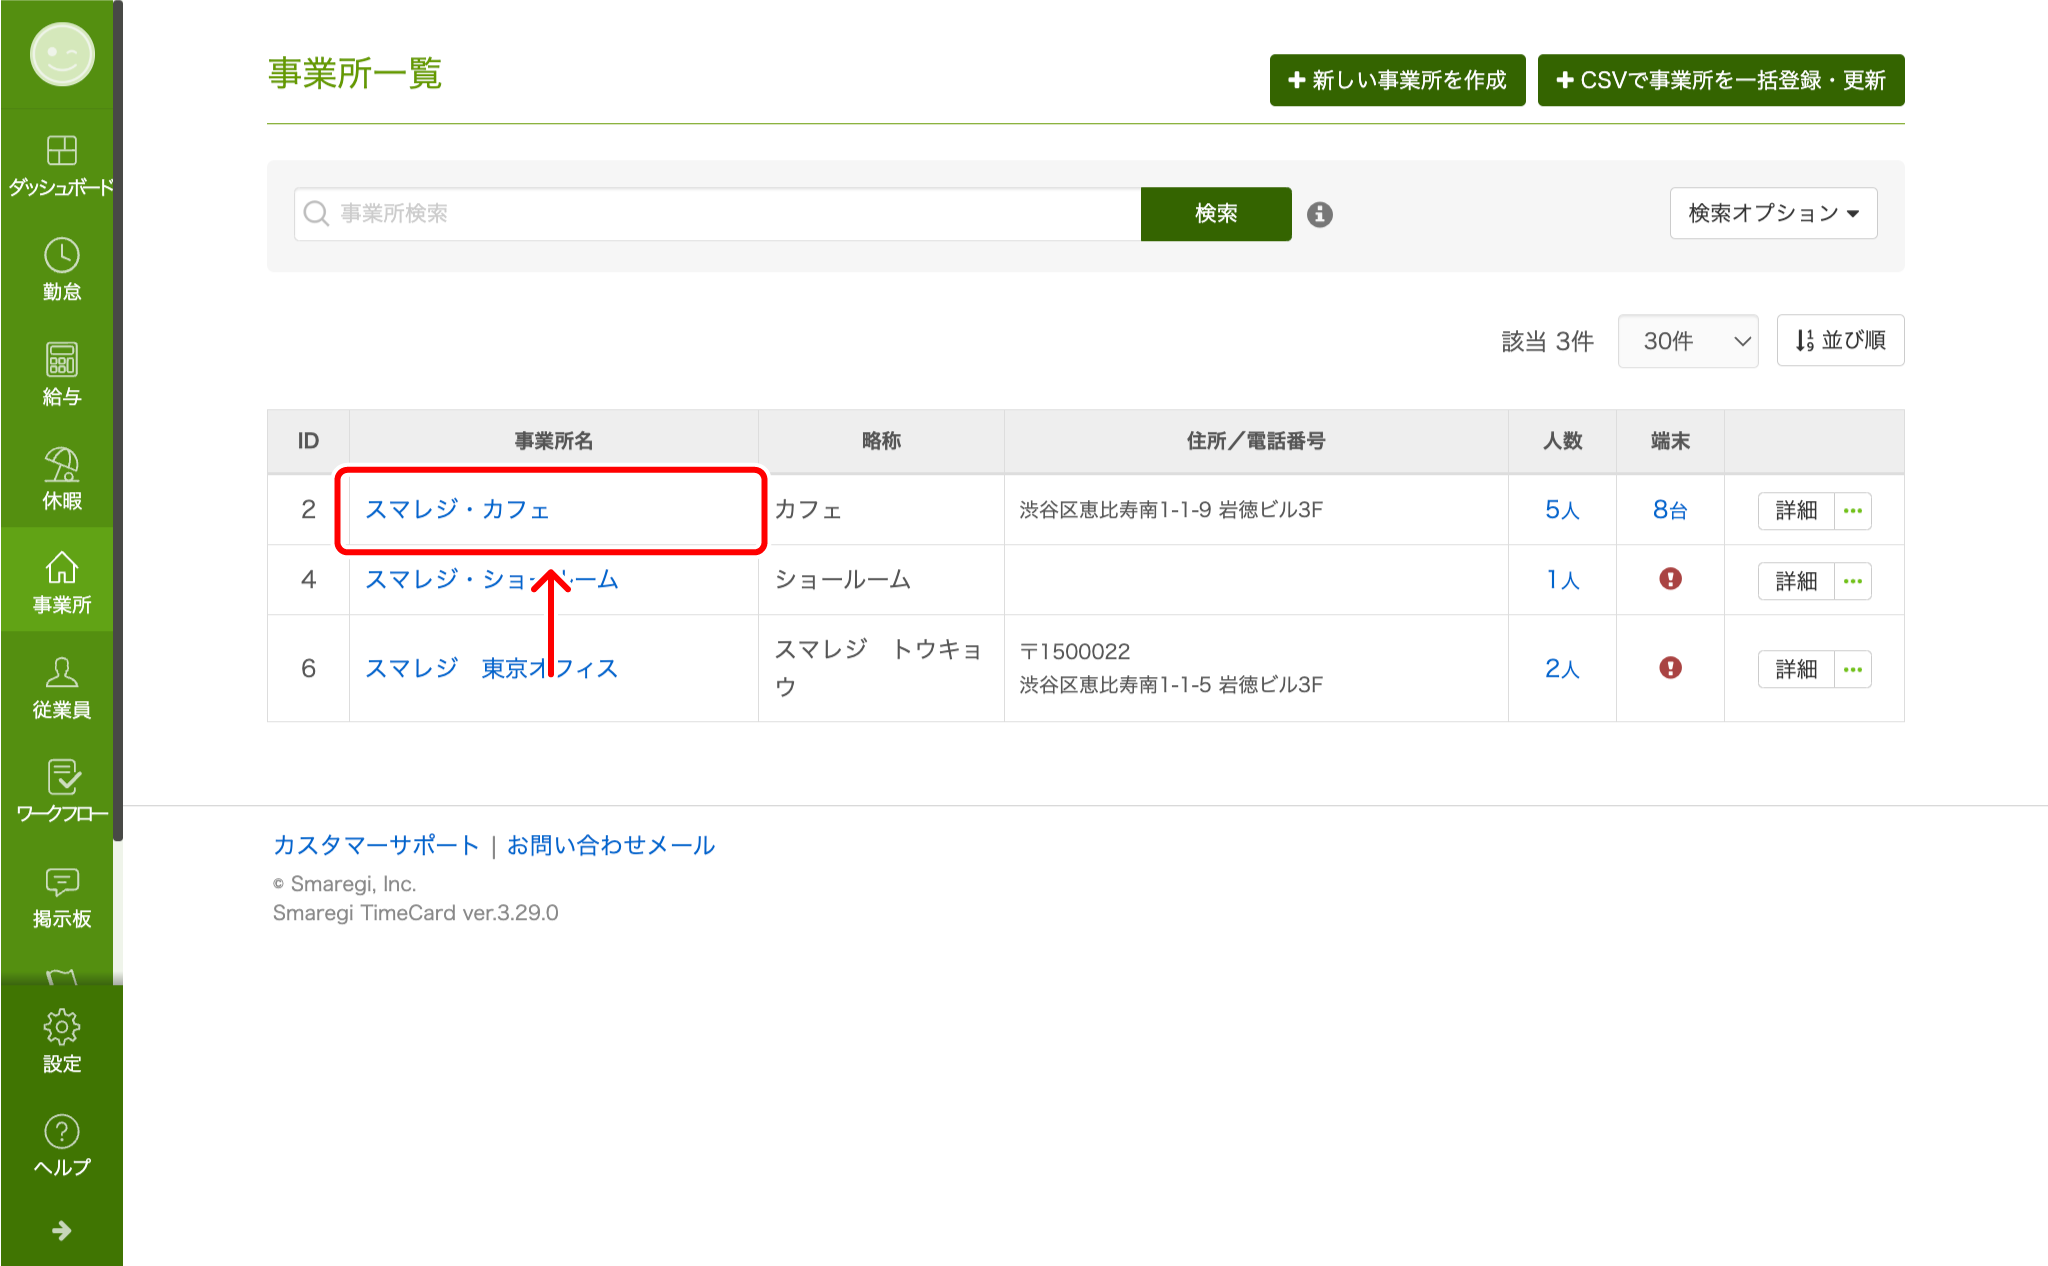Open the お問い合わせメール link
The height and width of the screenshot is (1266, 2048).
click(x=610, y=845)
